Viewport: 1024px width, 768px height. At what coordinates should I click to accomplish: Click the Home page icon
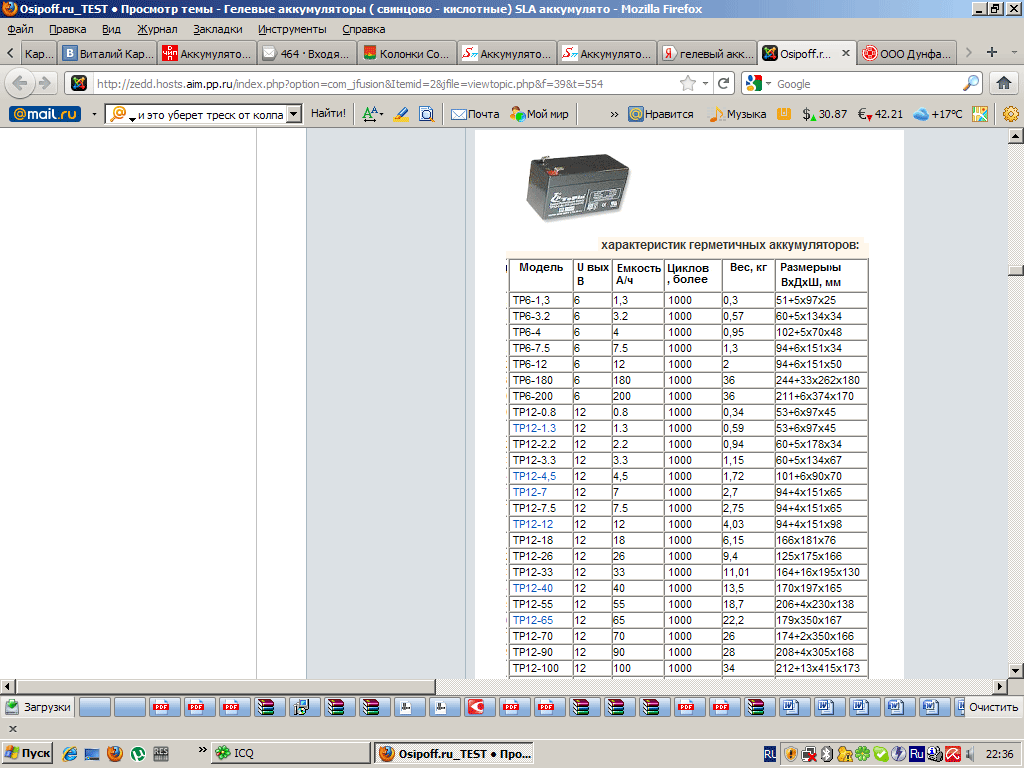[1004, 83]
